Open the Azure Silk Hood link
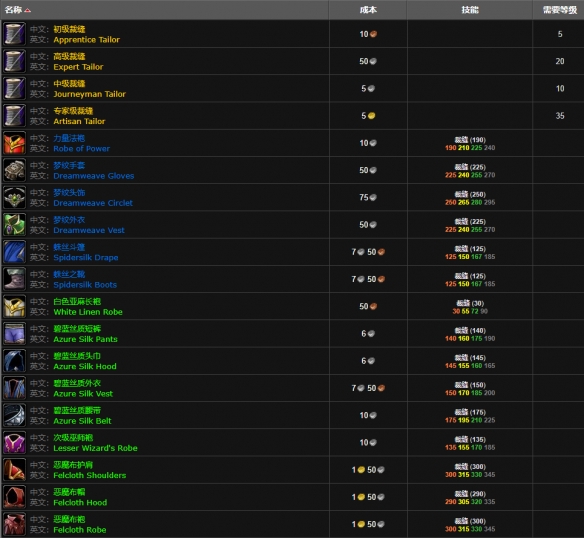The width and height of the screenshot is (584, 538). (85, 366)
